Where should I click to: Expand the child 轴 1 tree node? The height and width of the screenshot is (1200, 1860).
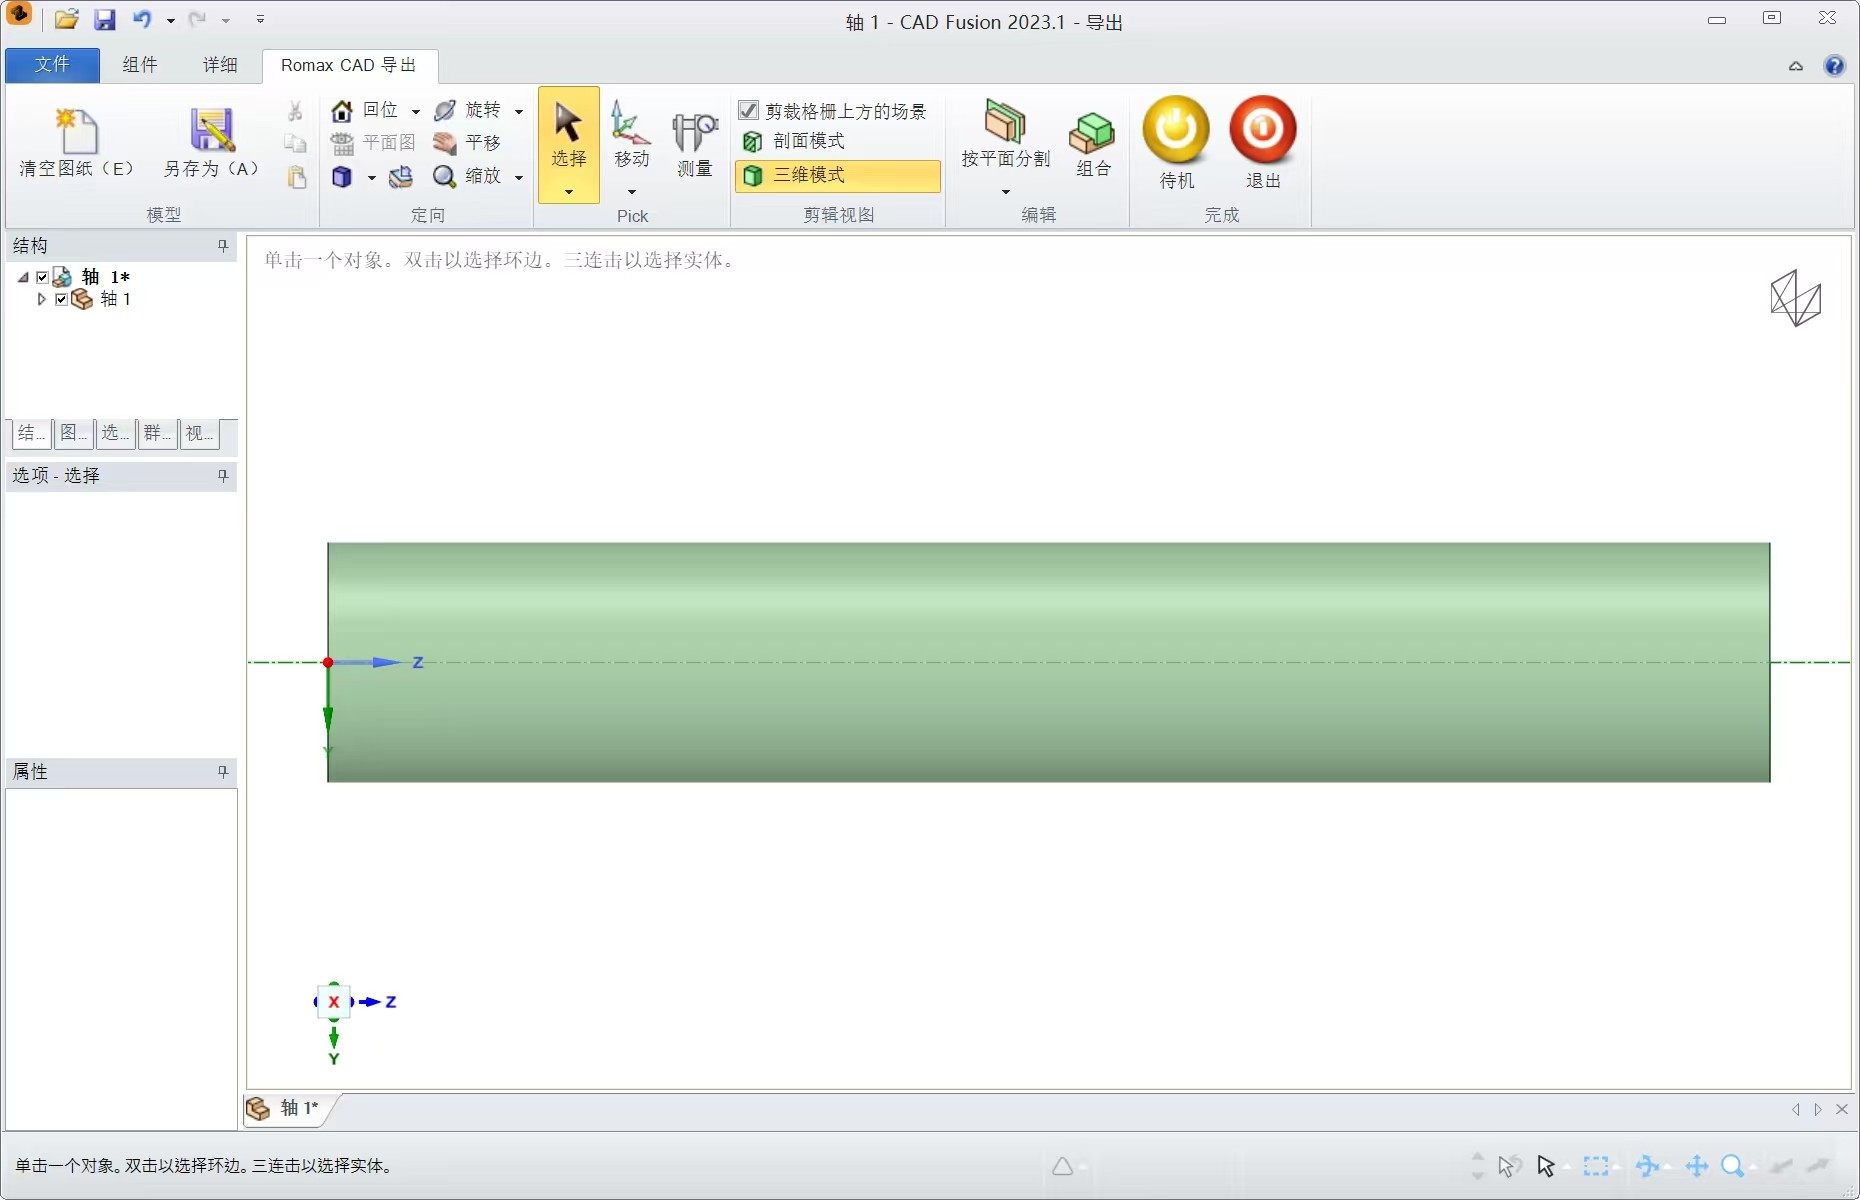click(x=41, y=299)
